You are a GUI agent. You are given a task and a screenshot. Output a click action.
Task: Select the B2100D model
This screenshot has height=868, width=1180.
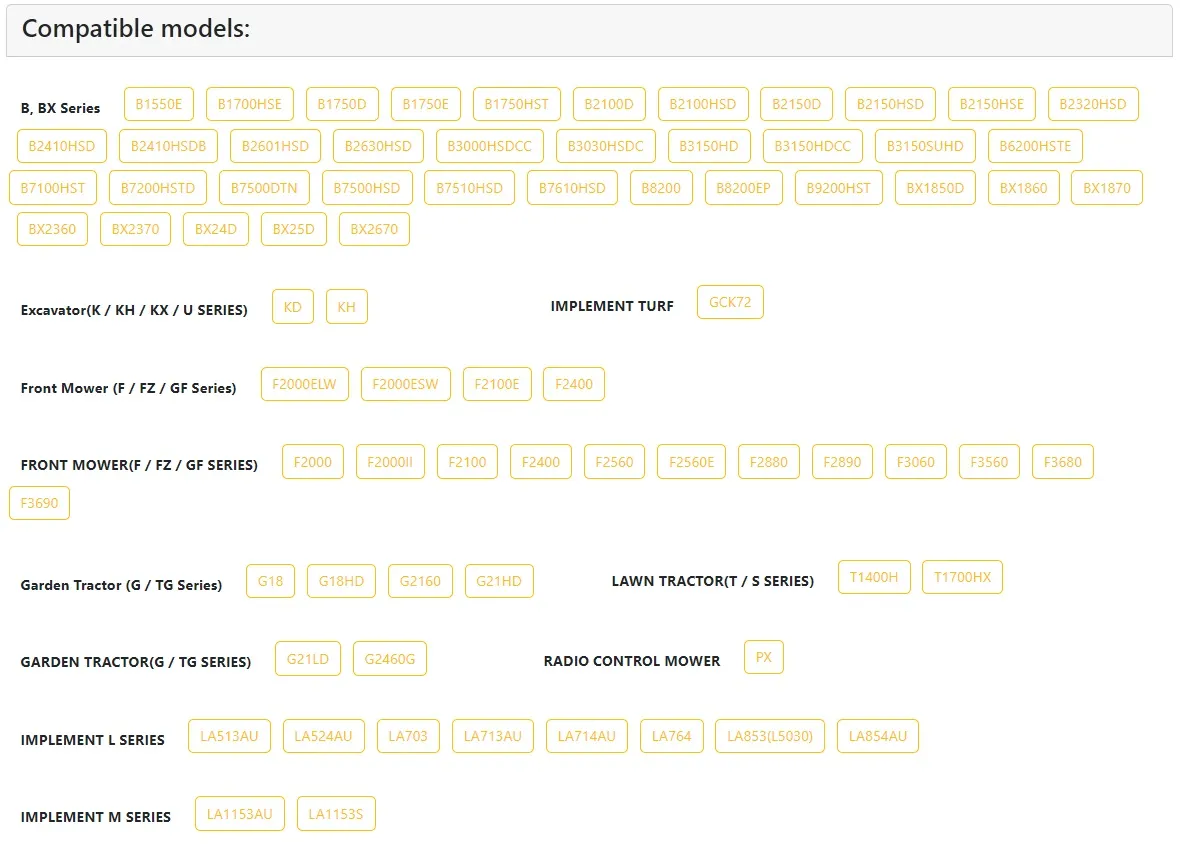tap(610, 104)
